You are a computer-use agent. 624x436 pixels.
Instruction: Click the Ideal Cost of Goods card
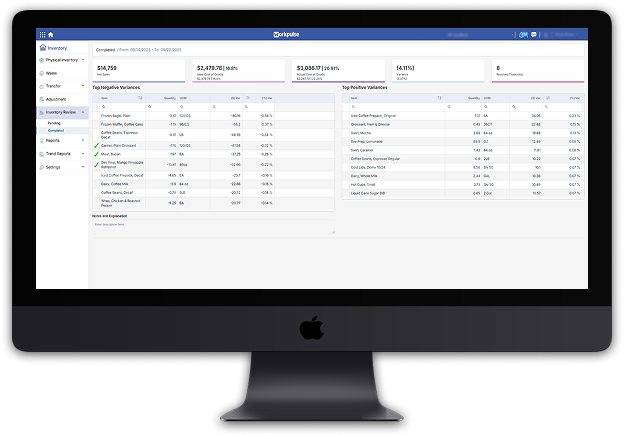click(238, 71)
